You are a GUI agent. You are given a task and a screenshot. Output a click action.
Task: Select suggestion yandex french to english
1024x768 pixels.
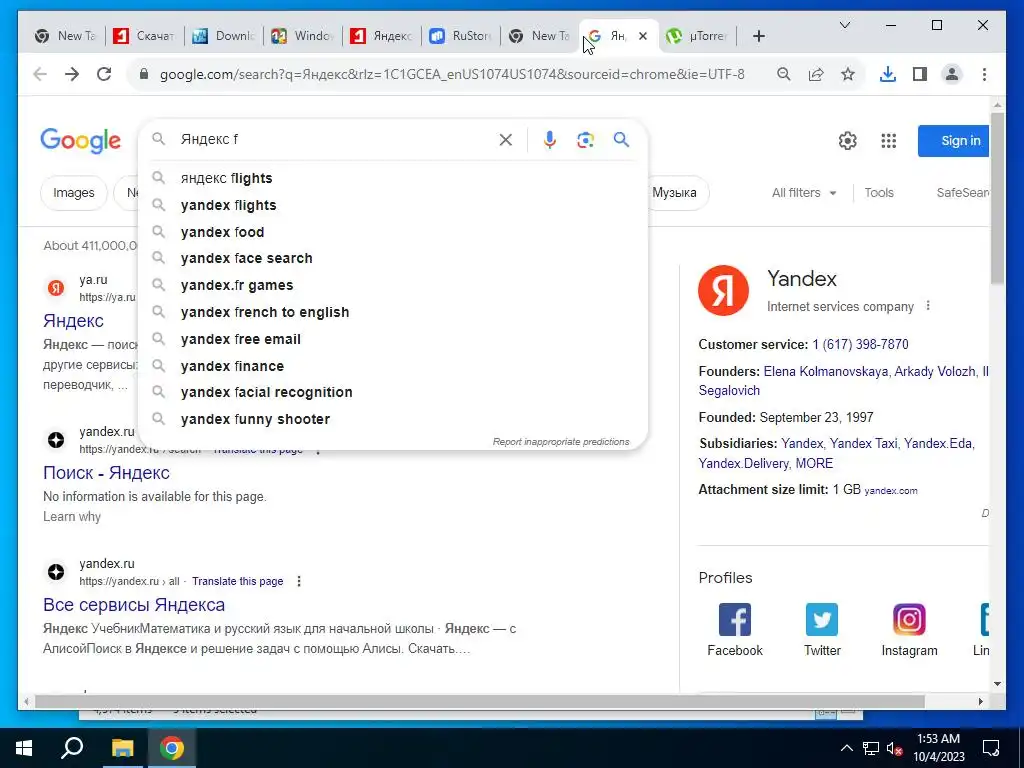[393, 312]
